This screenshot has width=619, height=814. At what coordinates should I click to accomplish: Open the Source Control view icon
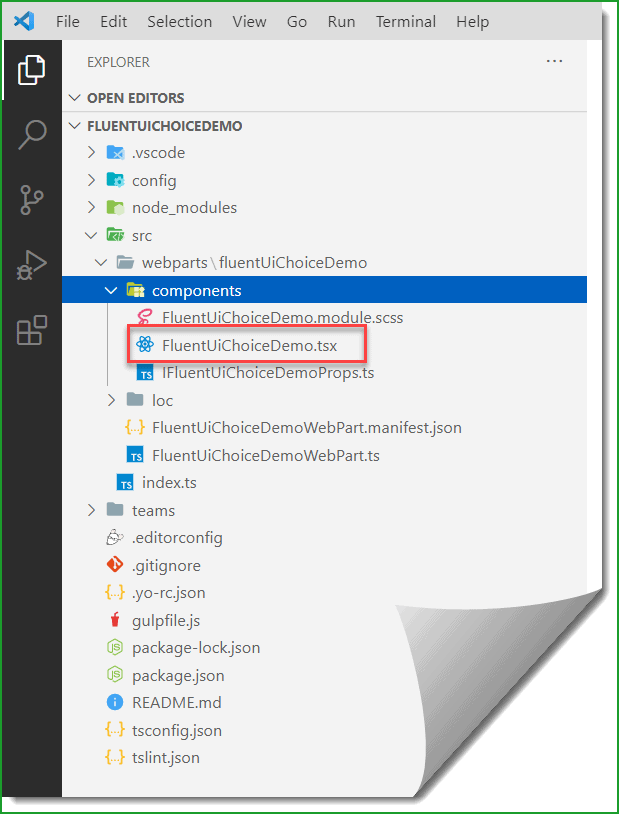coord(32,200)
